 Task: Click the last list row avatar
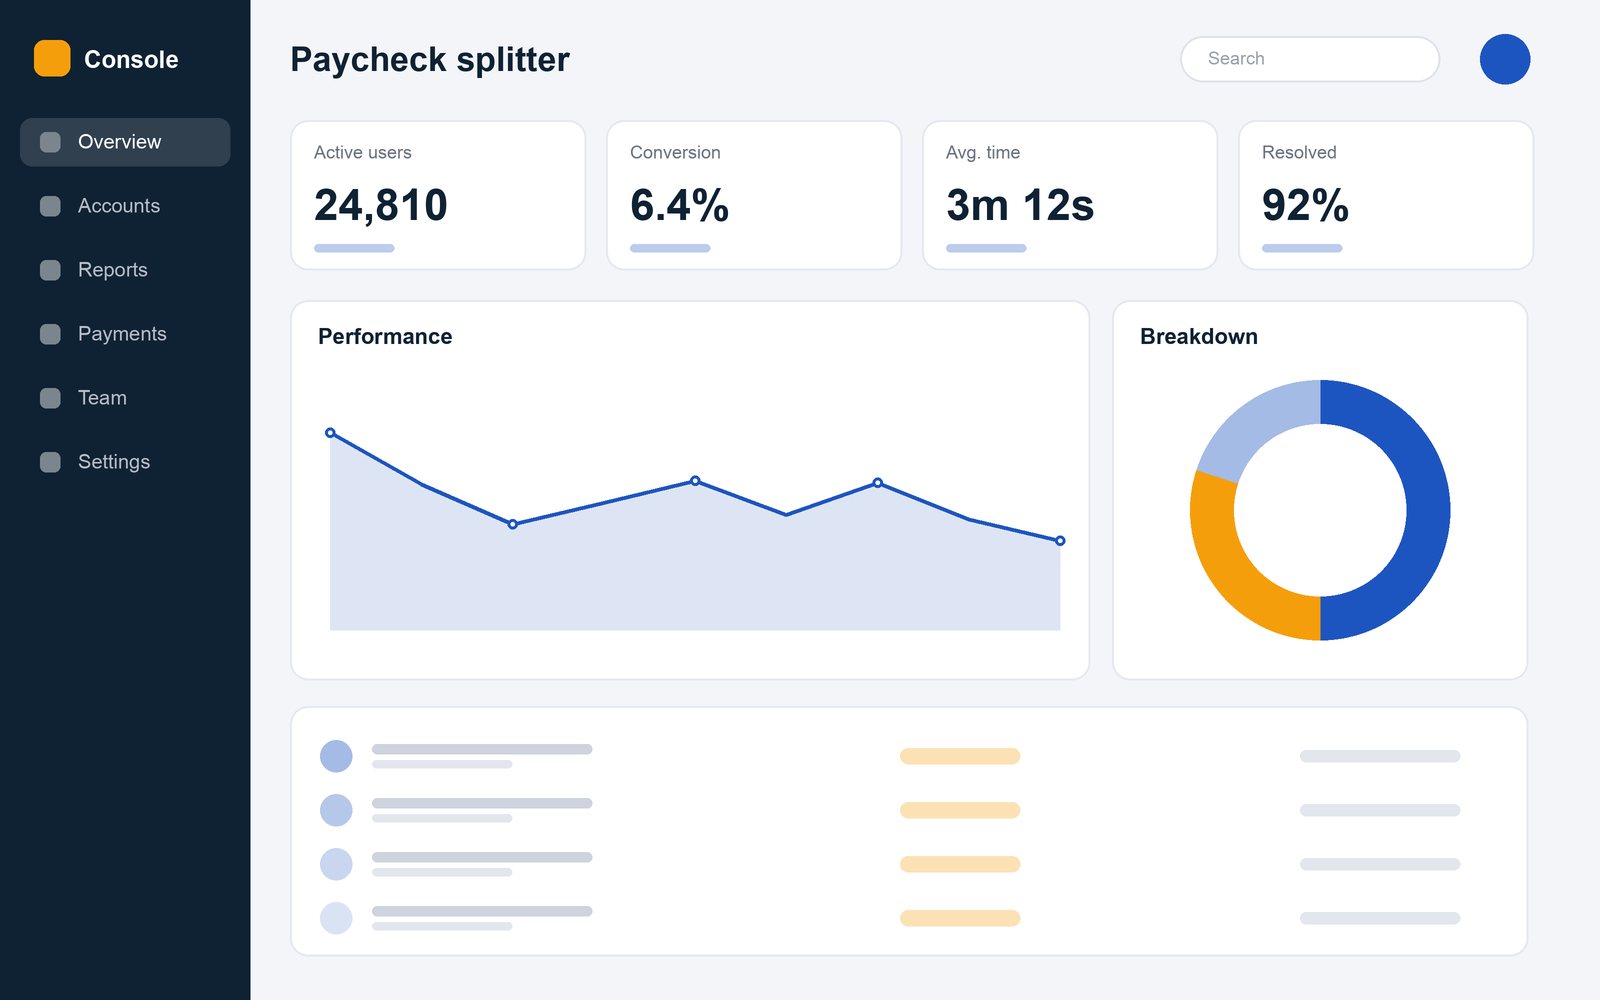tap(336, 918)
